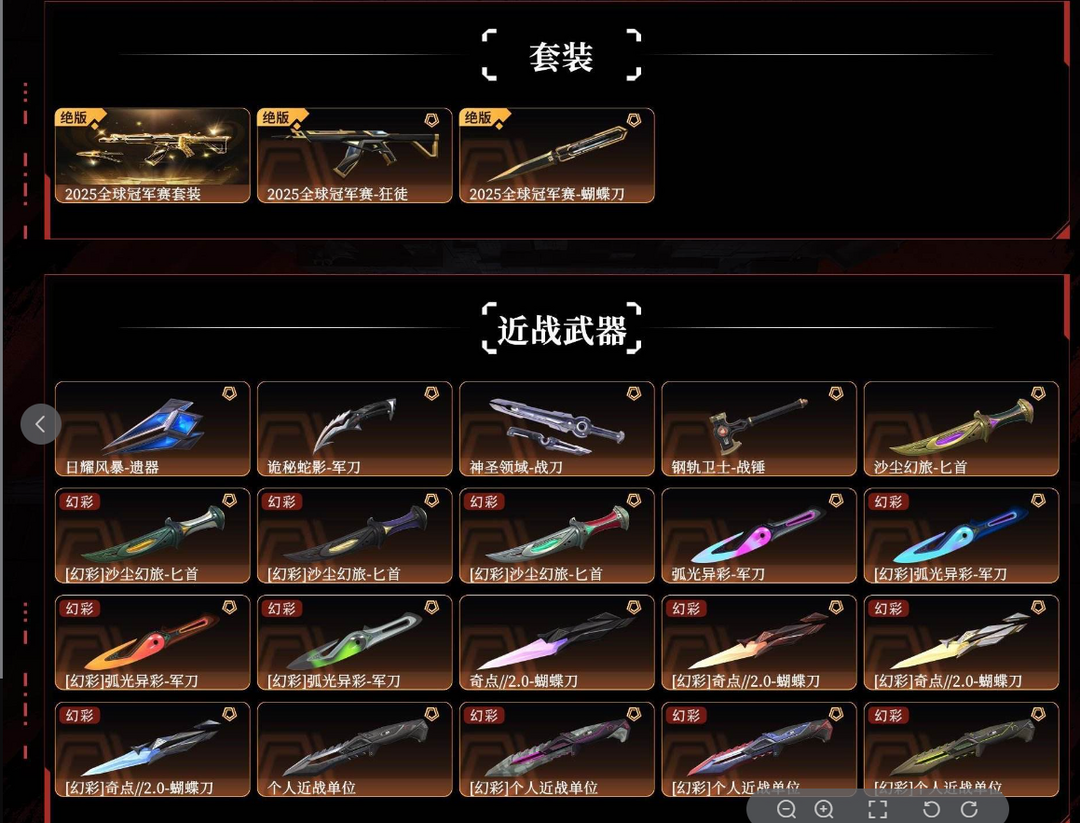Choose the 弧光异彩-军刀 card without 幻彩 tag
Viewport: 1080px width, 823px height.
pos(759,535)
